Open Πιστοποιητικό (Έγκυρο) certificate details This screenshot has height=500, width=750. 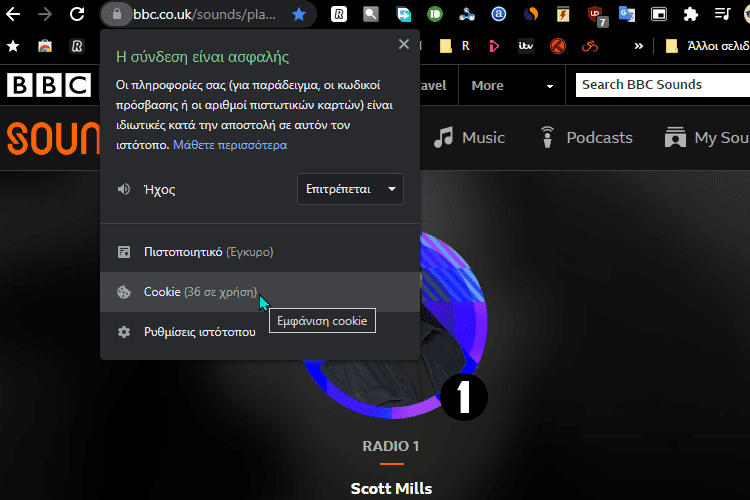(x=260, y=252)
